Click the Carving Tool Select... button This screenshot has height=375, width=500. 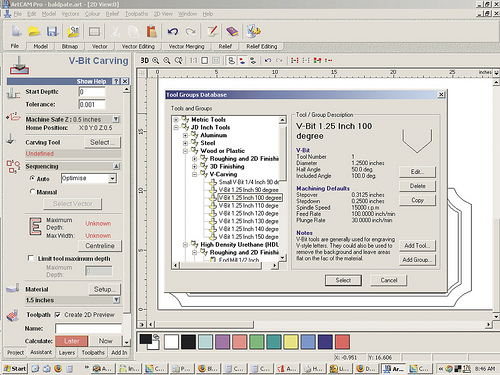coord(102,142)
